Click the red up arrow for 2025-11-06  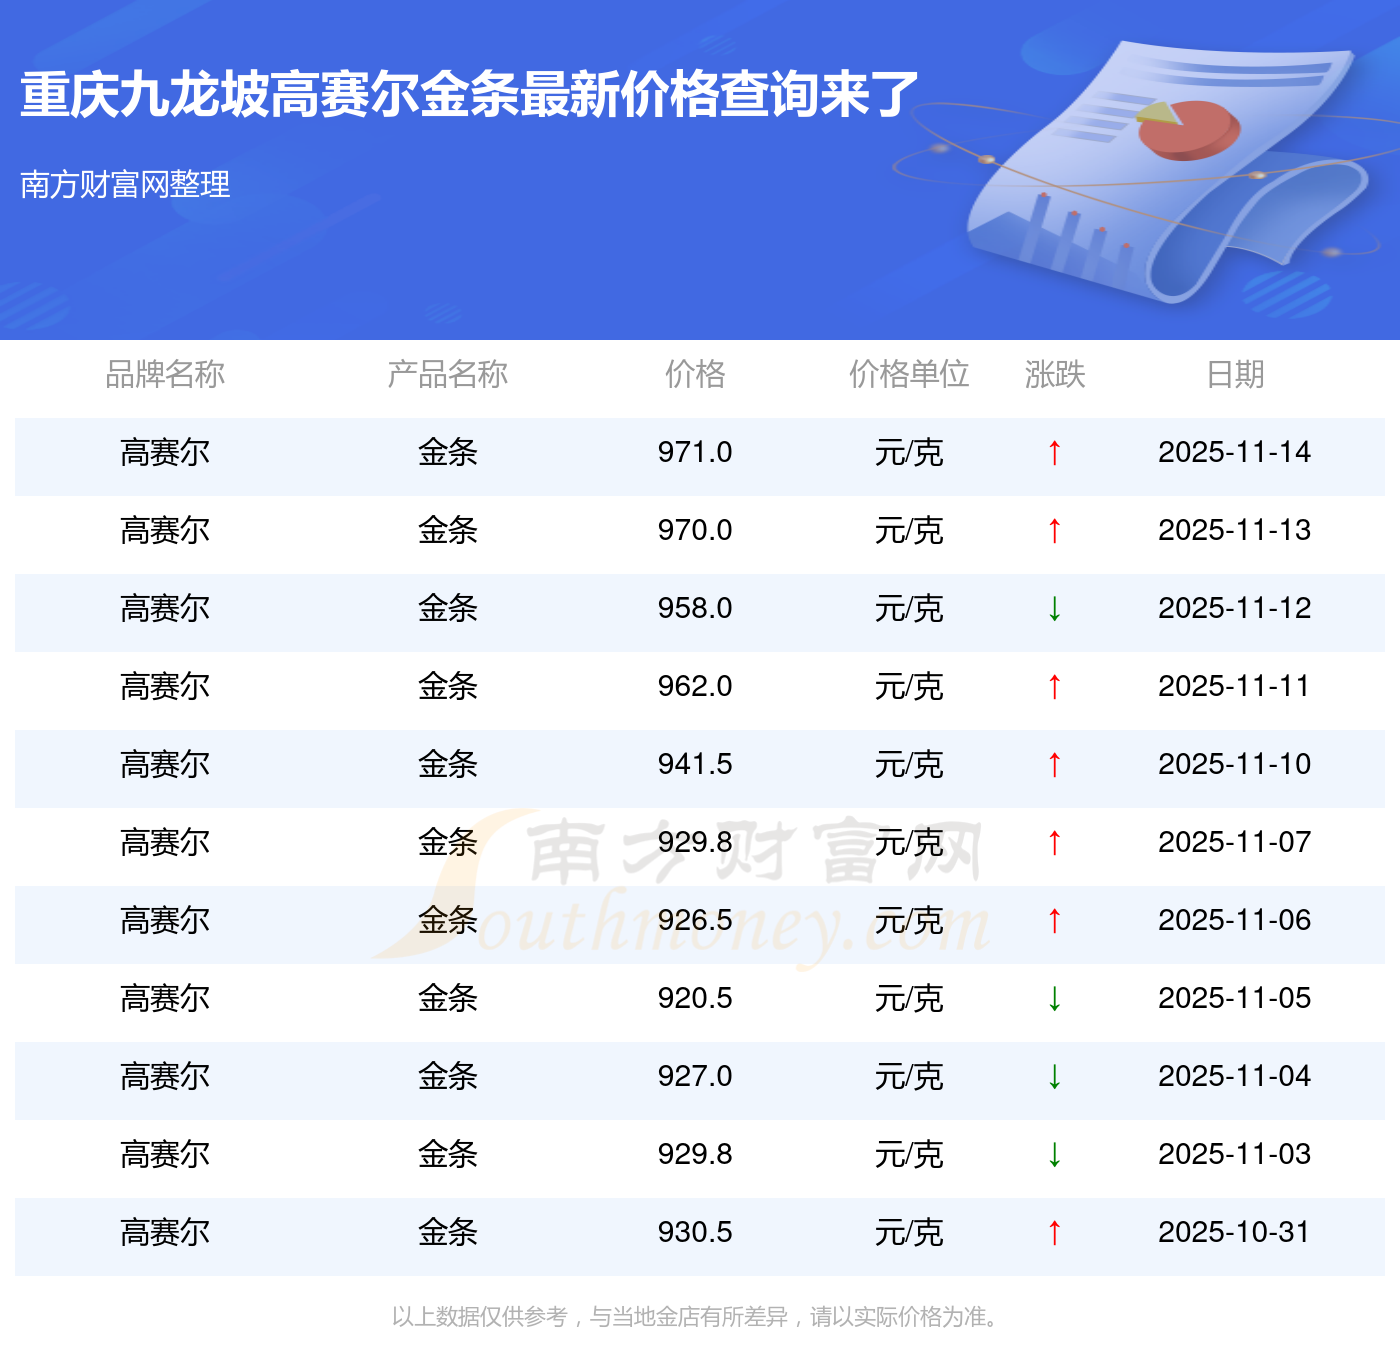[x=1054, y=921]
